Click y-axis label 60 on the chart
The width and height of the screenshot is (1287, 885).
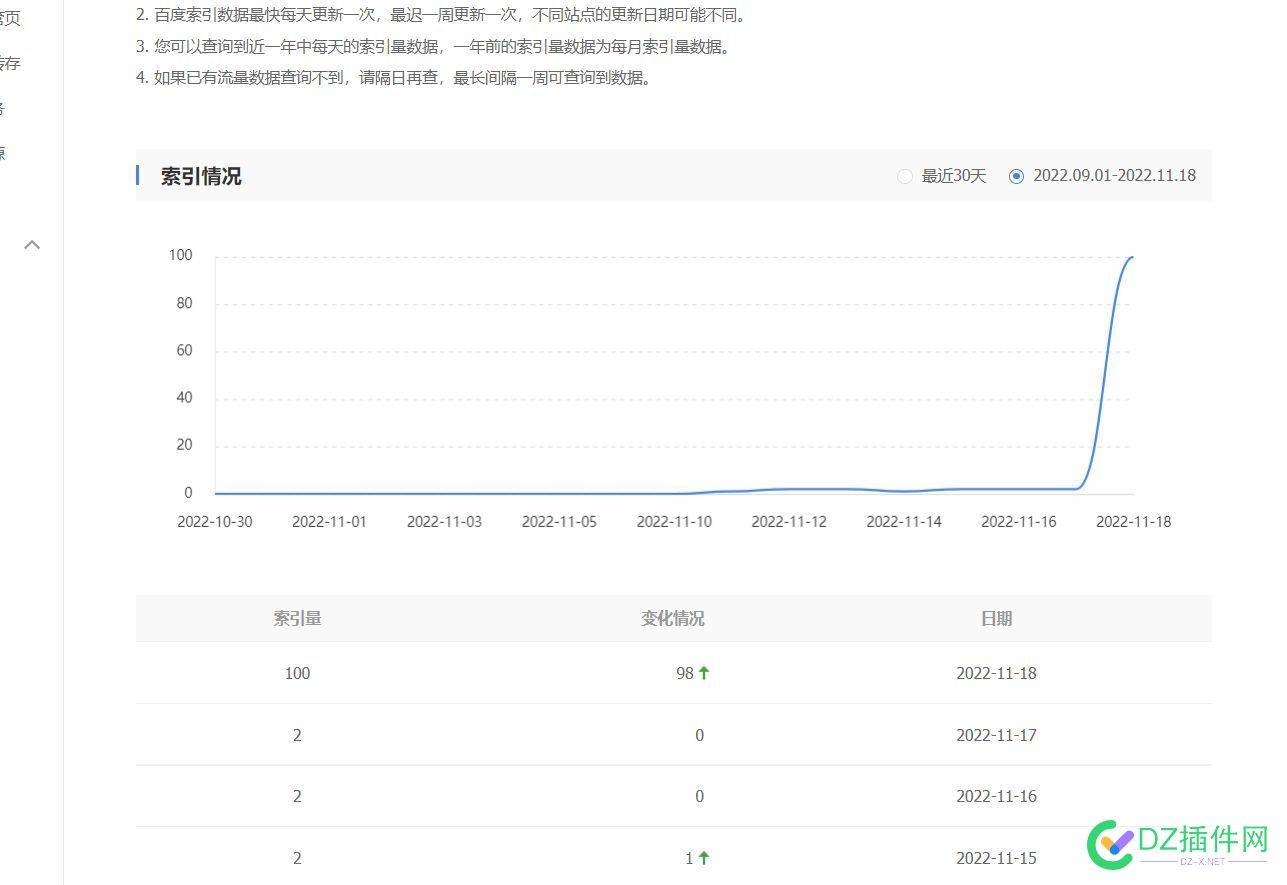[184, 351]
